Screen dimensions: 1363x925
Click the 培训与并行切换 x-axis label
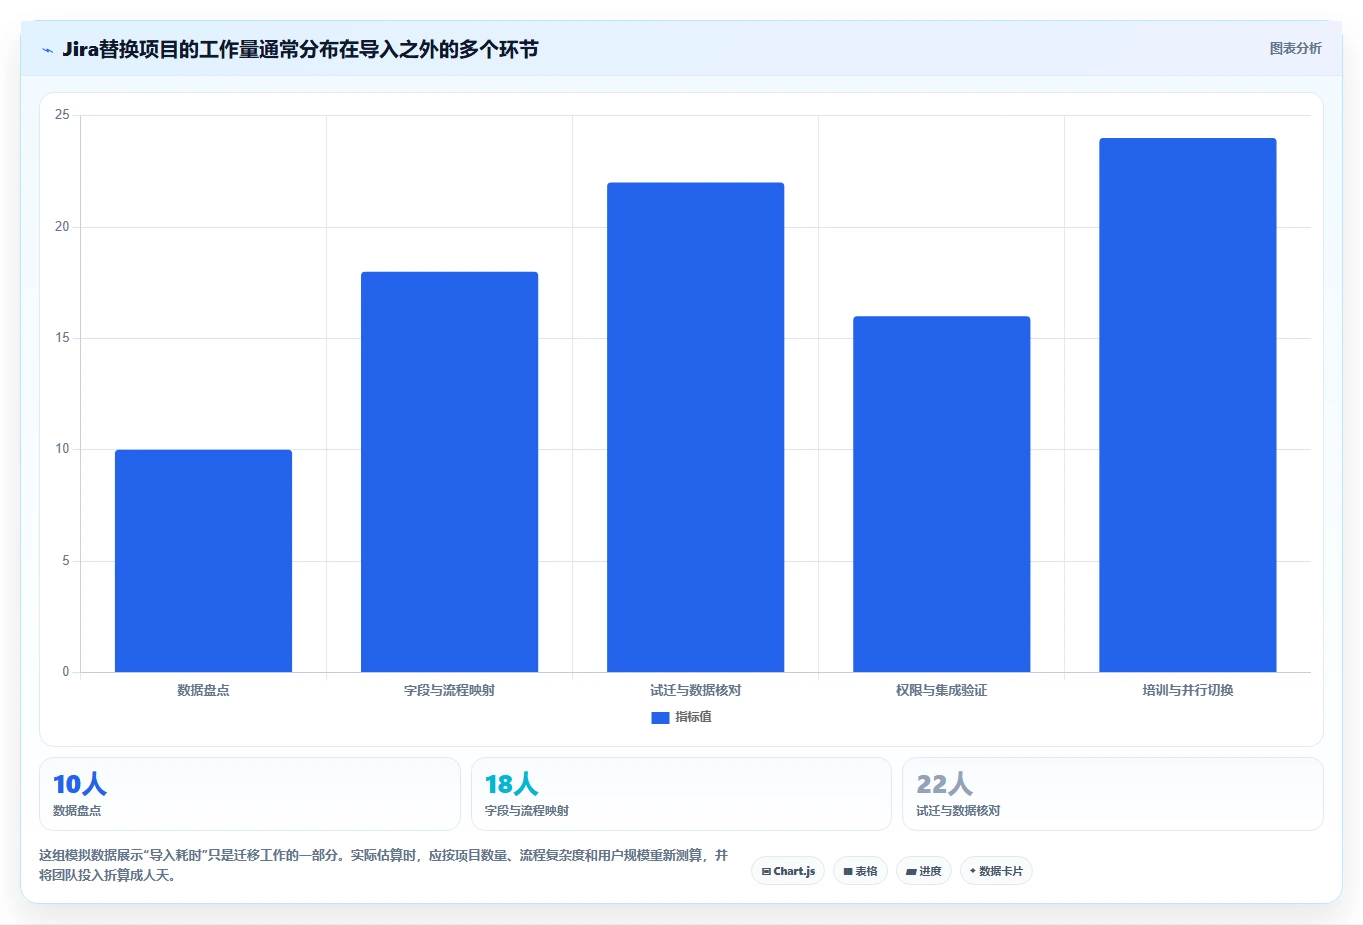point(1187,690)
